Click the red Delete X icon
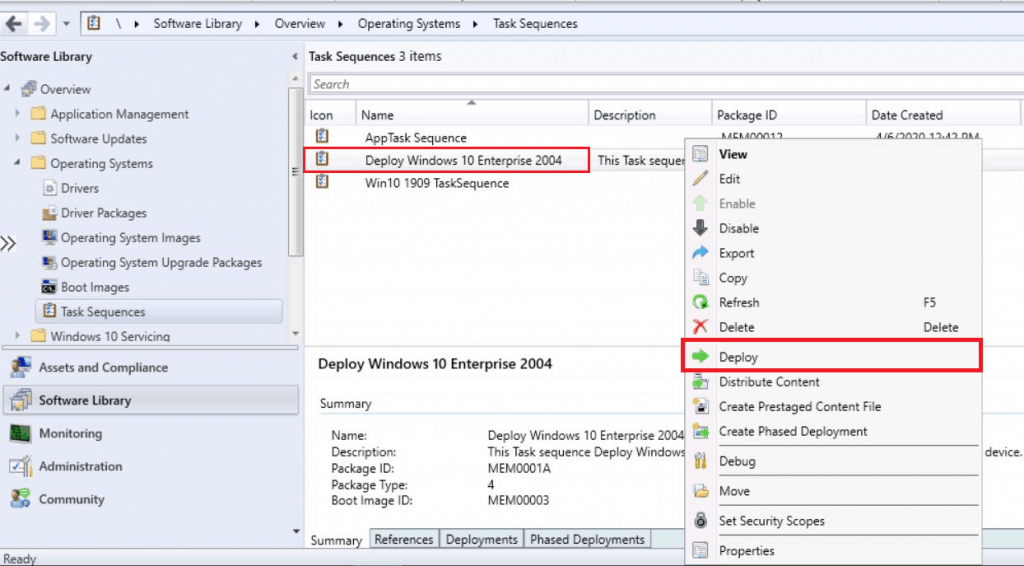1024x566 pixels. (x=700, y=327)
